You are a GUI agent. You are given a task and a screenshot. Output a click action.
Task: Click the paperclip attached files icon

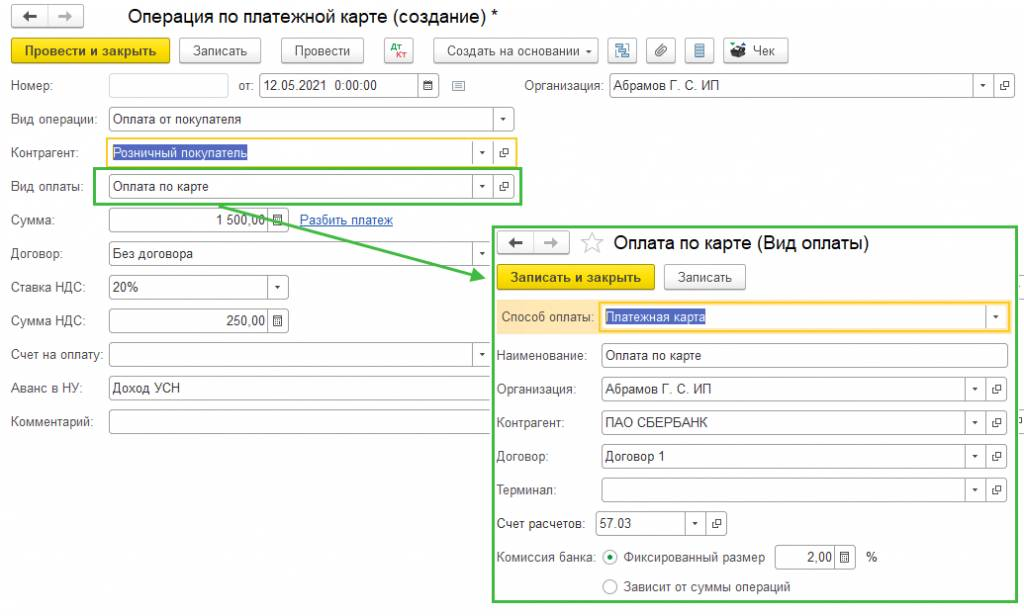(x=660, y=51)
